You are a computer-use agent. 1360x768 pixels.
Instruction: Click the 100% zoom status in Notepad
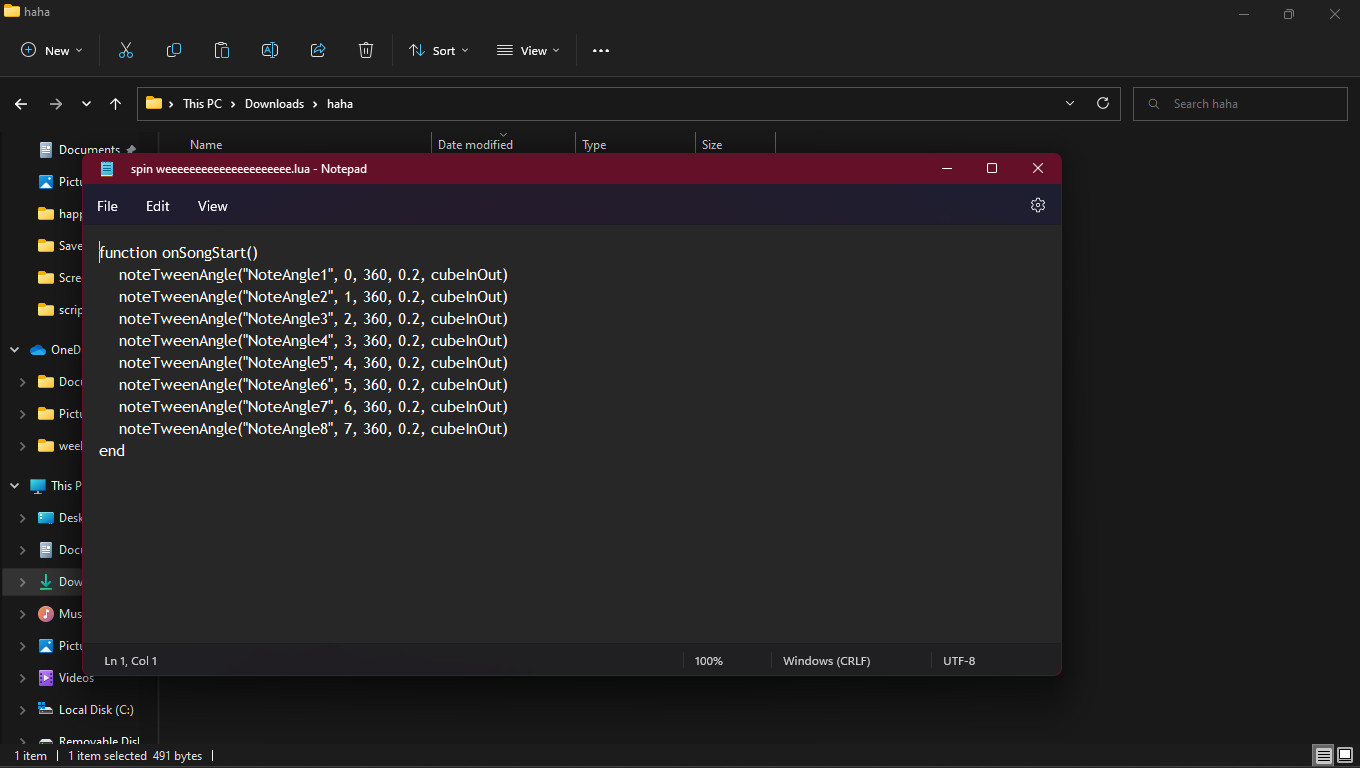point(708,661)
